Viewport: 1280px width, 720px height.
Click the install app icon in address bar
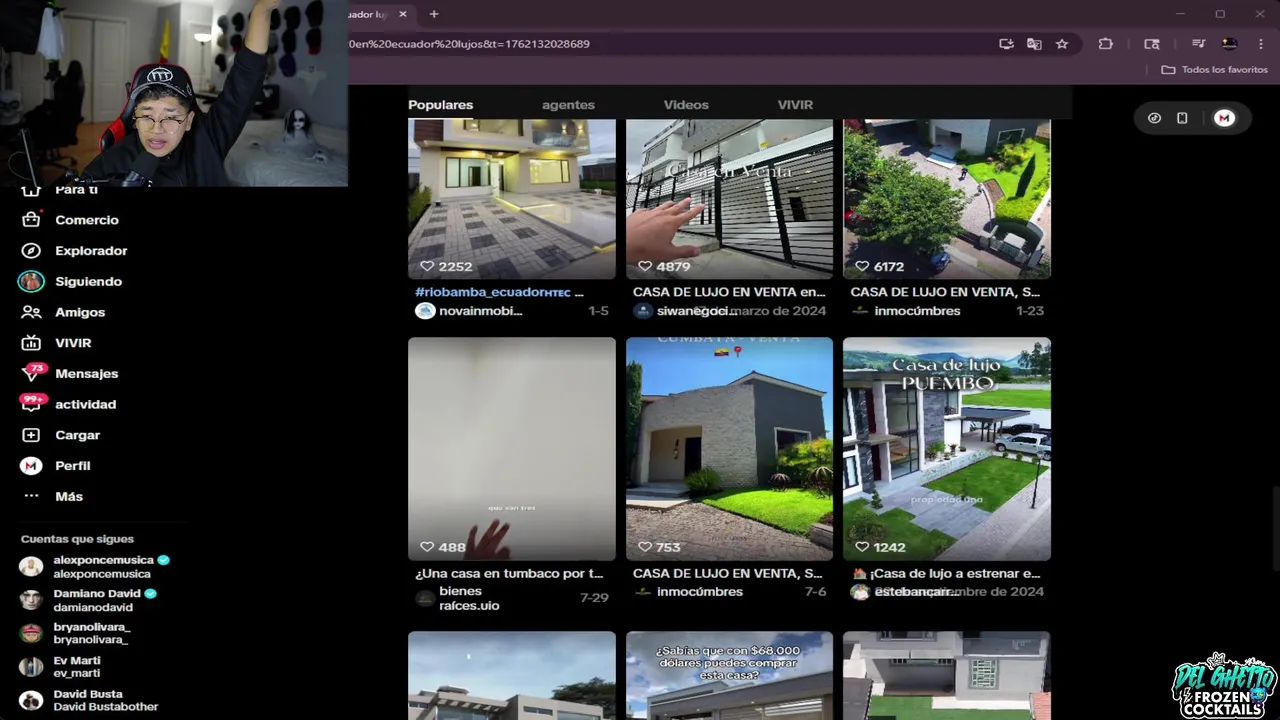click(x=1006, y=44)
